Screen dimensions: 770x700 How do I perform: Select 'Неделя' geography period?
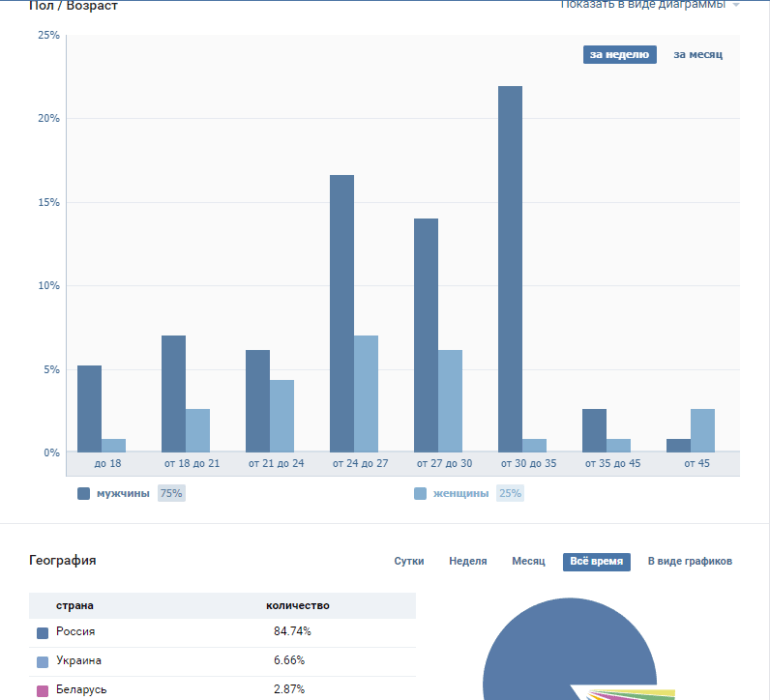468,561
